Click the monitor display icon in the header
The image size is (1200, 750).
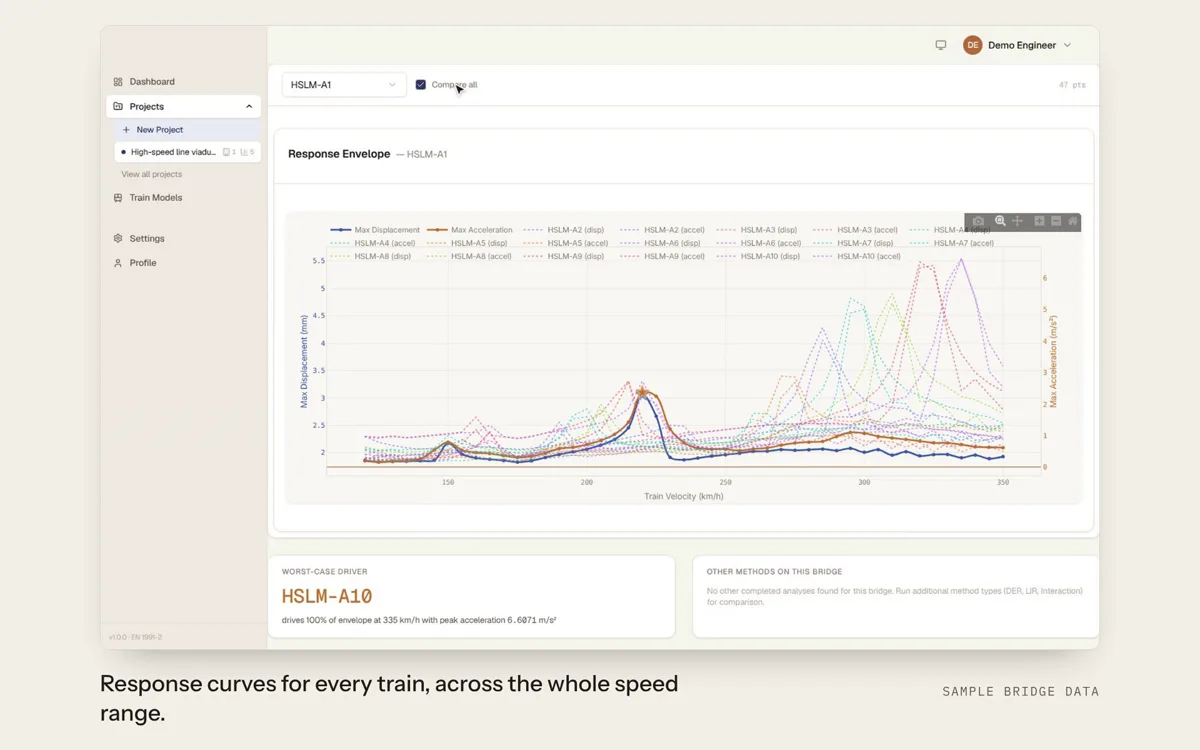[x=941, y=45]
